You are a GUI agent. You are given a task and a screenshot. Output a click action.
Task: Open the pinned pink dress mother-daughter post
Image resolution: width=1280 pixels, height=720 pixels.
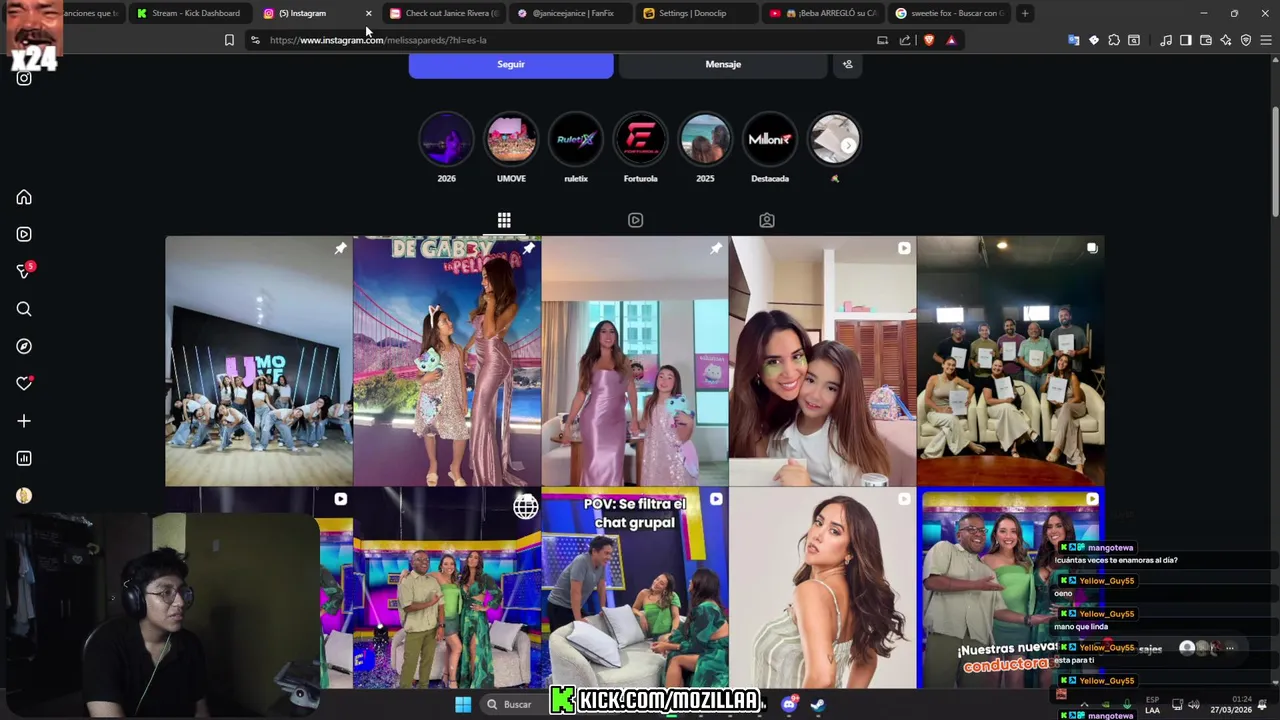click(635, 361)
